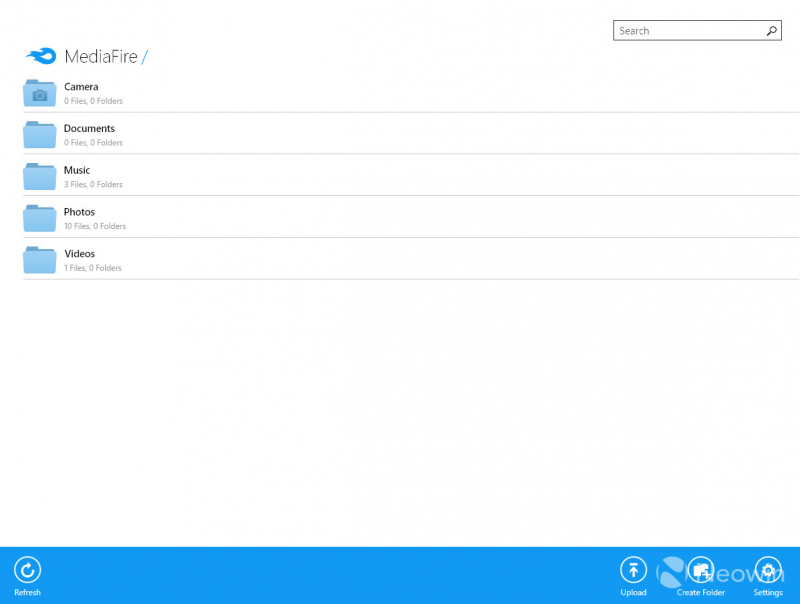The width and height of the screenshot is (800, 604).
Task: Click the Videos folder icon
Action: click(x=40, y=261)
